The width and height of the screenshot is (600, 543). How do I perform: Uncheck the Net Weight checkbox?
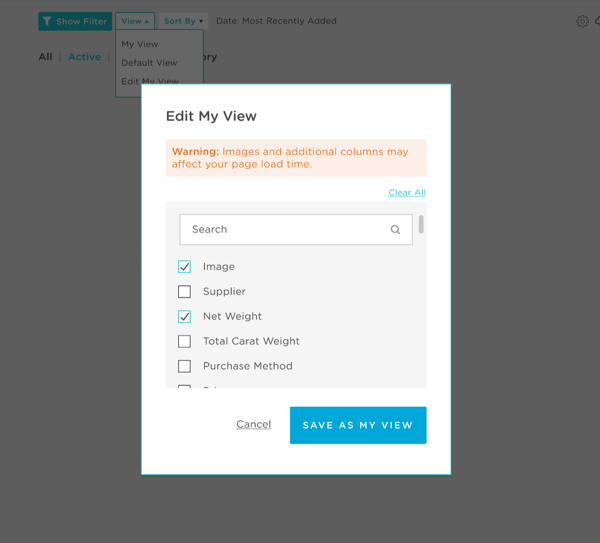[184, 316]
